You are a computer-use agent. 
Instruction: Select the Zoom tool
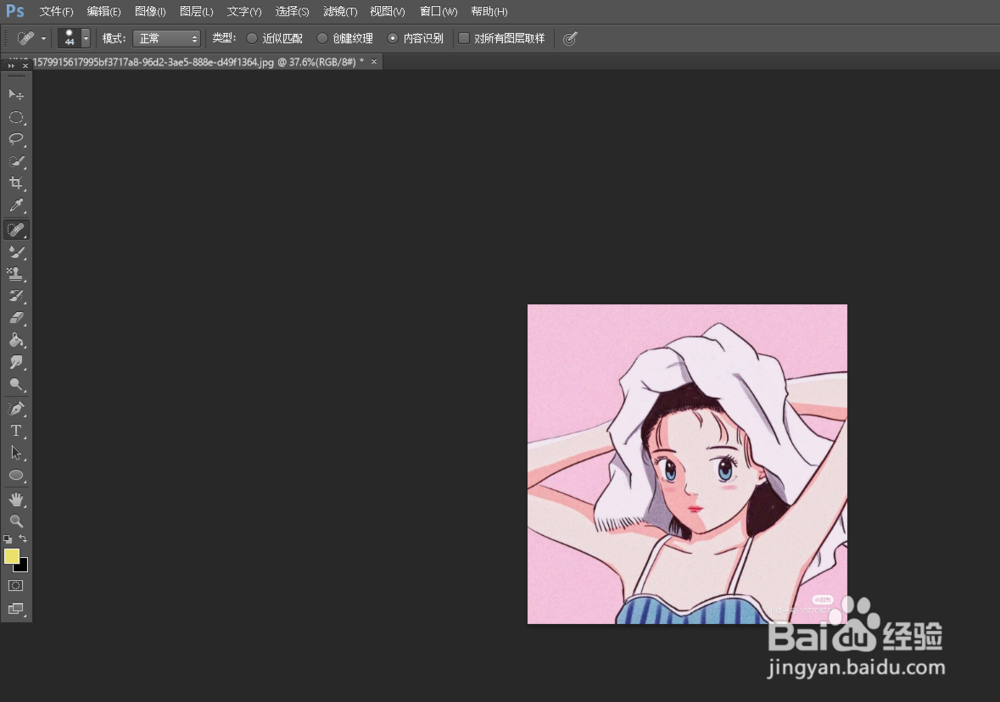click(x=16, y=521)
